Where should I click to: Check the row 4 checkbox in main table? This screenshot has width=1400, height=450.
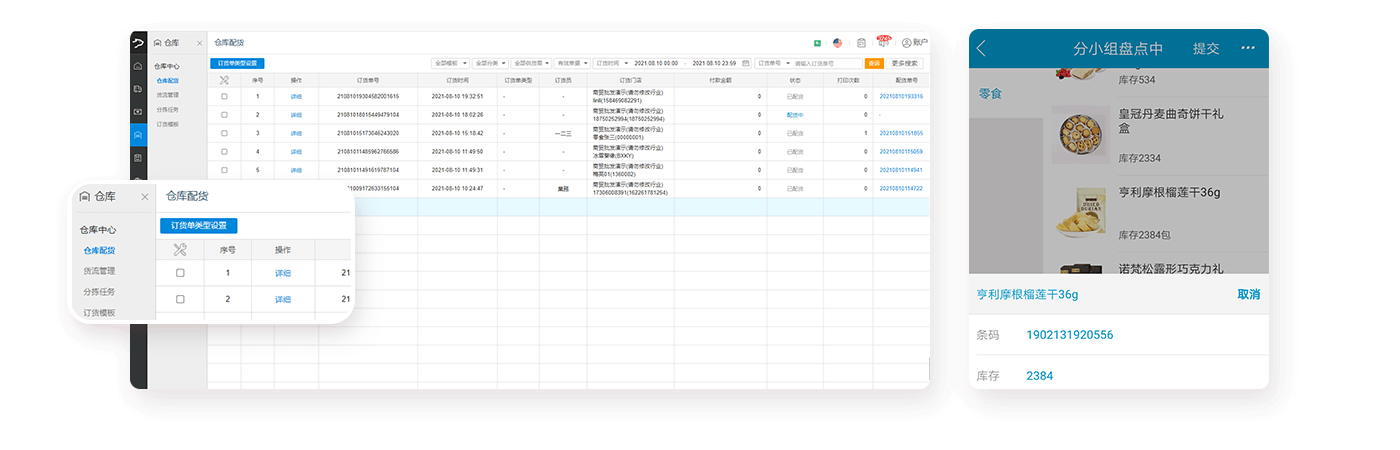point(224,152)
